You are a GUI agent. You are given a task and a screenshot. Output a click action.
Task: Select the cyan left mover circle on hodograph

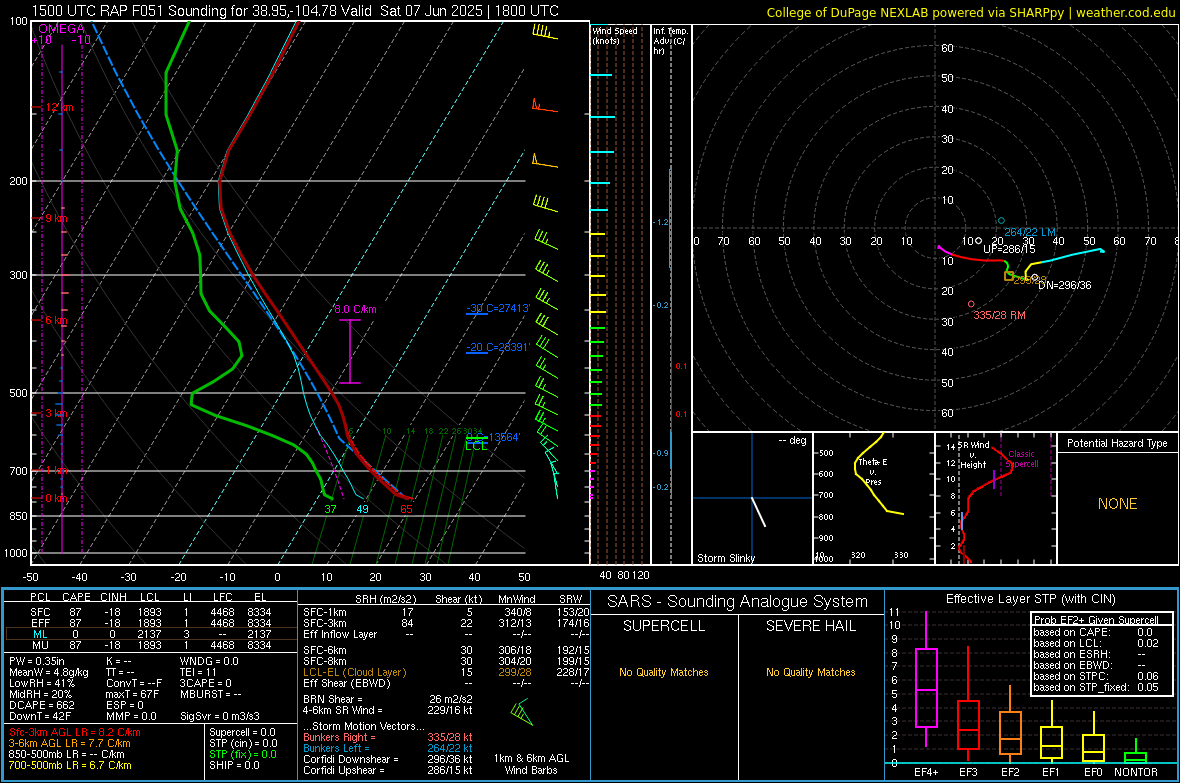pyautogui.click(x=1001, y=221)
